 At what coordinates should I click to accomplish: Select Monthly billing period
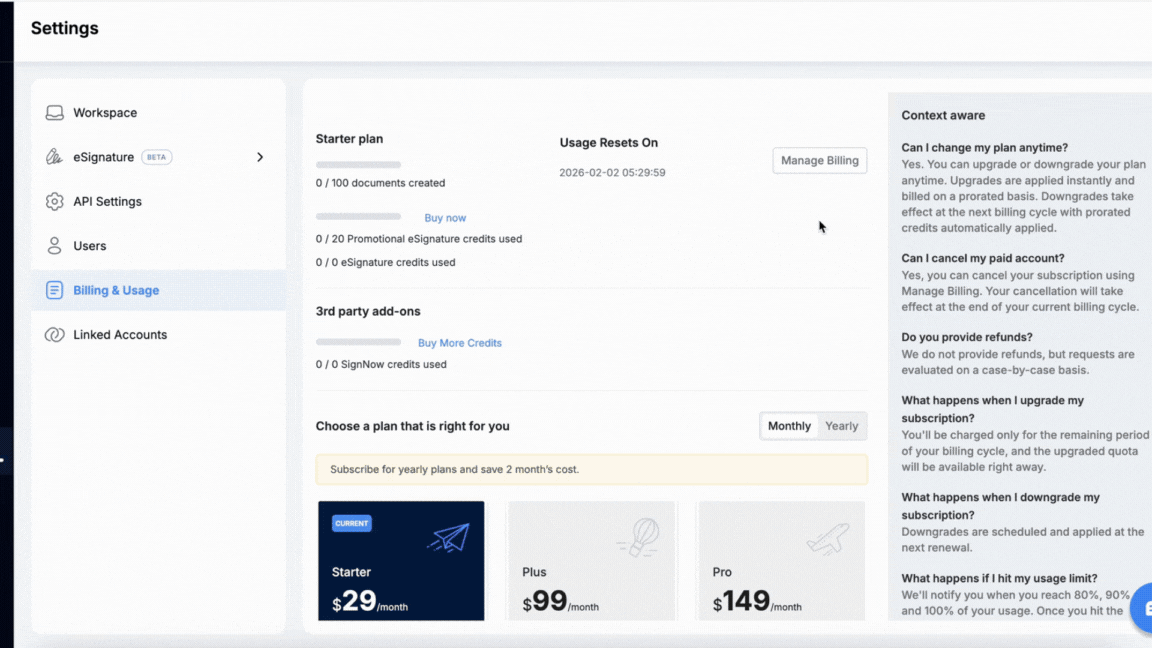789,426
